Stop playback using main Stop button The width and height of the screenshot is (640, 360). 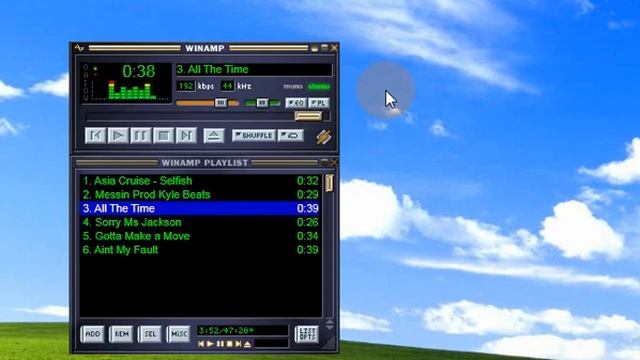pyautogui.click(x=164, y=136)
